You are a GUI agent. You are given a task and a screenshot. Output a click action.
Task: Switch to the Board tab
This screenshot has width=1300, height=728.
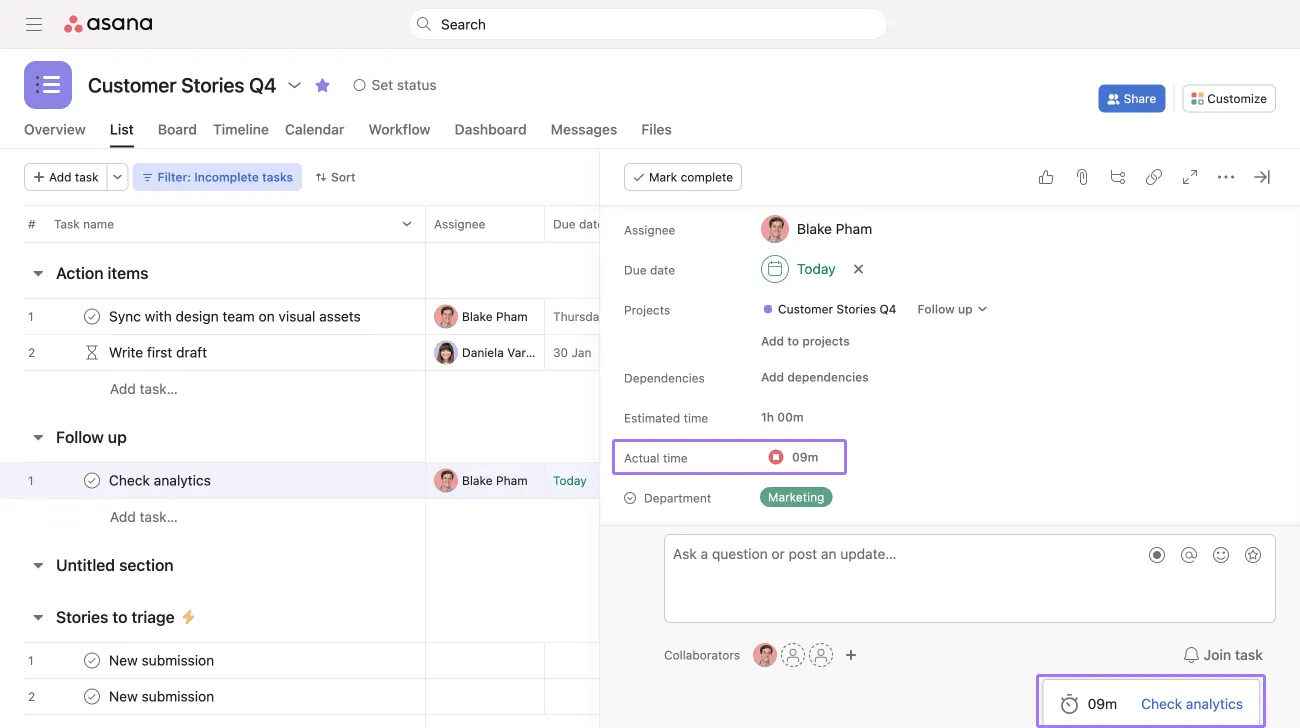pyautogui.click(x=177, y=129)
